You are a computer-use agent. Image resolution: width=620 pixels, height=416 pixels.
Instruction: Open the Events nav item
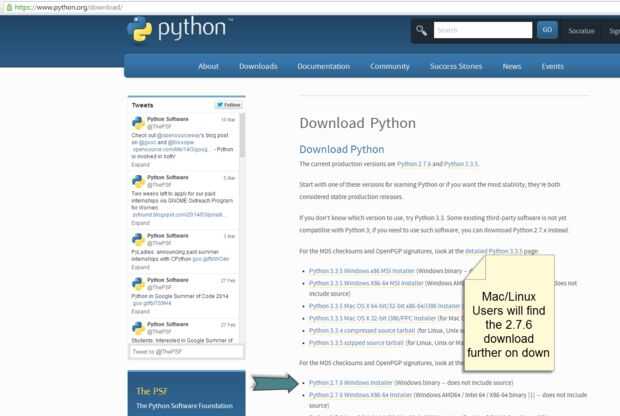click(553, 66)
